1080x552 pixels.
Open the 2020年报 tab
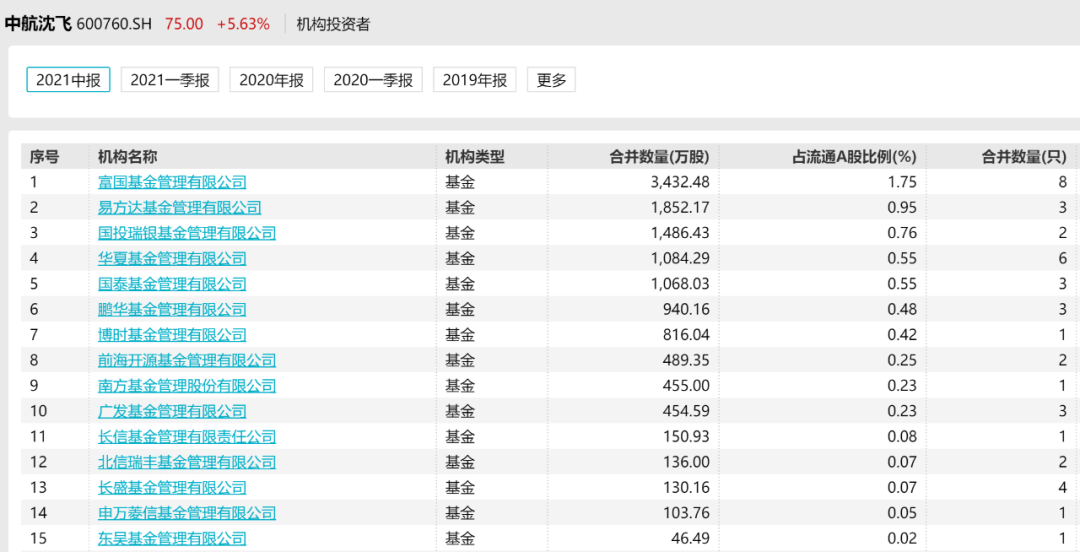click(x=271, y=80)
